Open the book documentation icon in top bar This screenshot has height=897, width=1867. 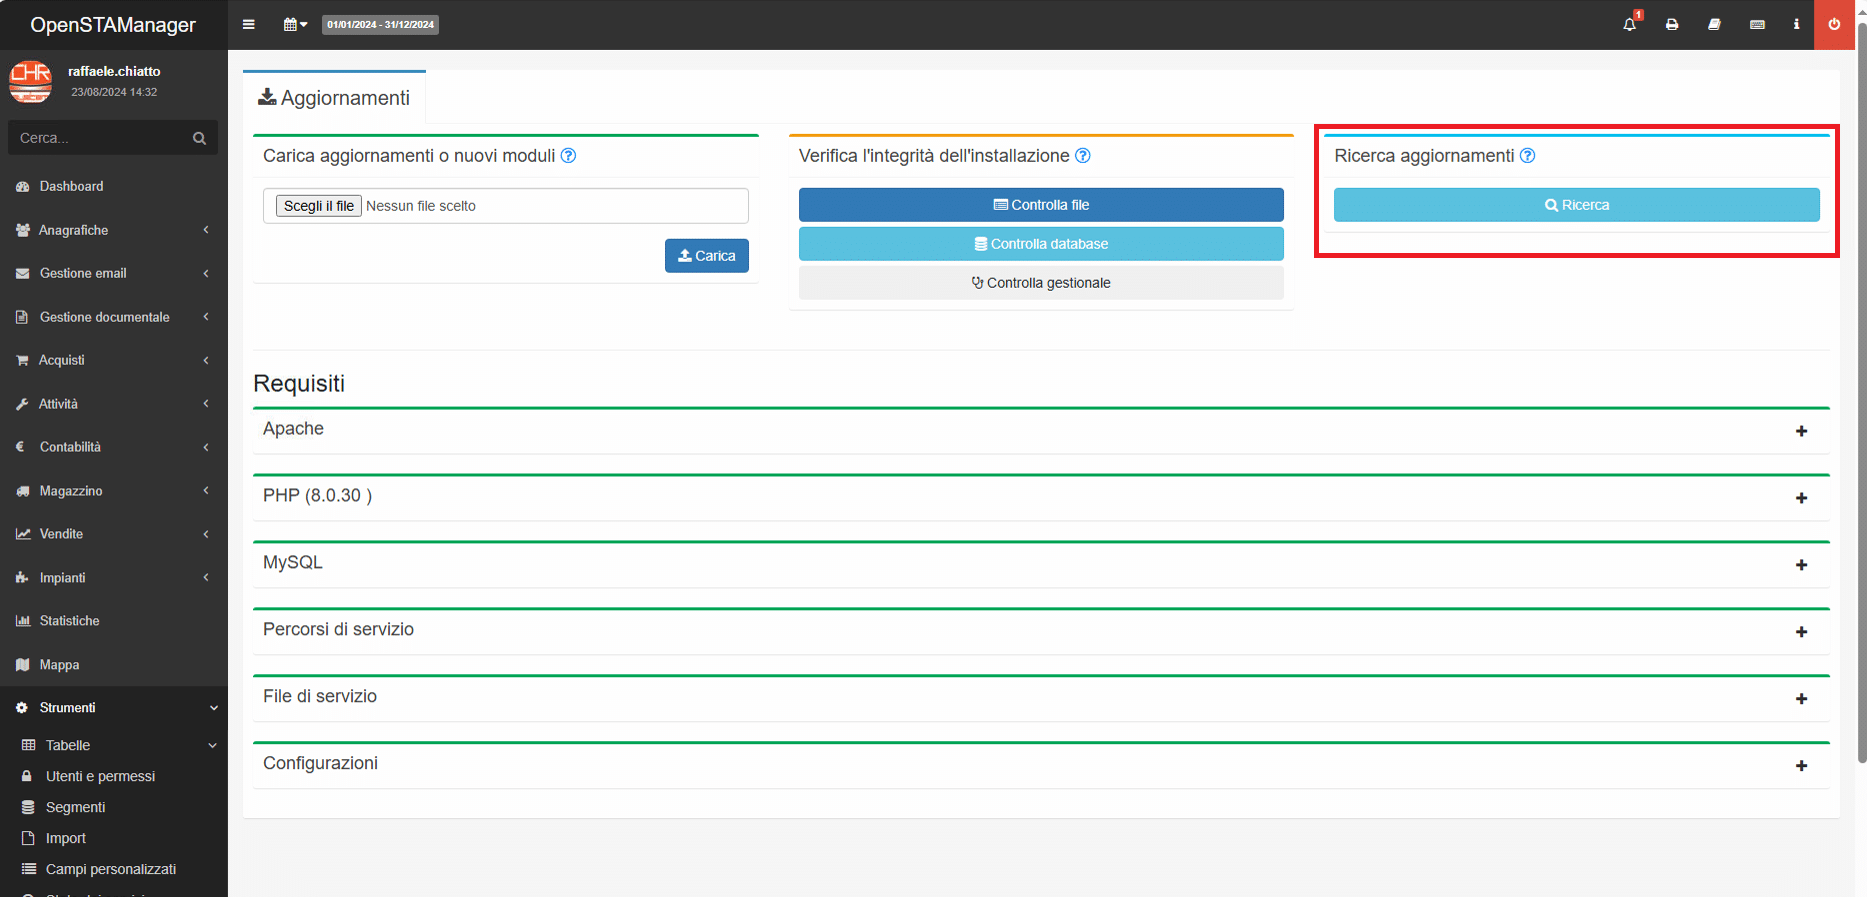click(1714, 25)
